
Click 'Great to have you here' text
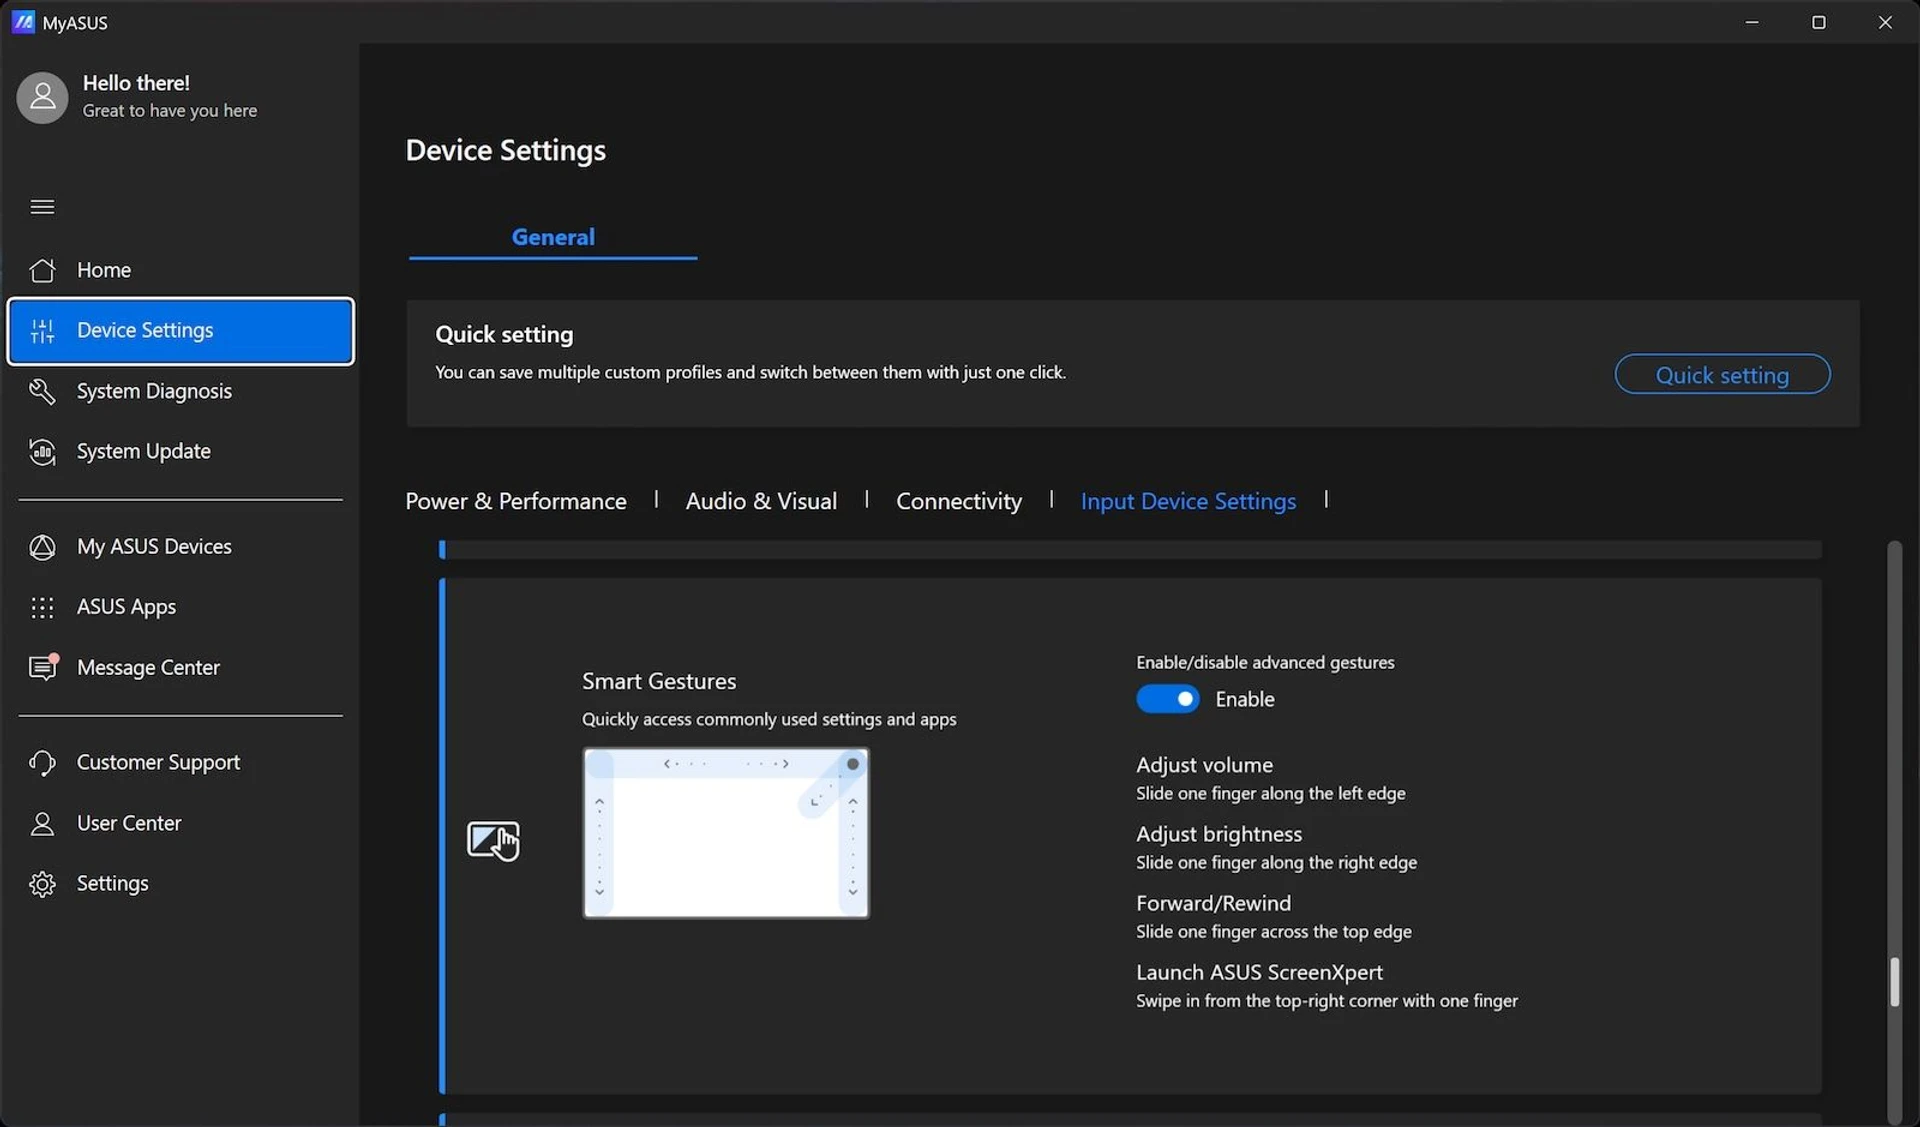click(x=169, y=111)
